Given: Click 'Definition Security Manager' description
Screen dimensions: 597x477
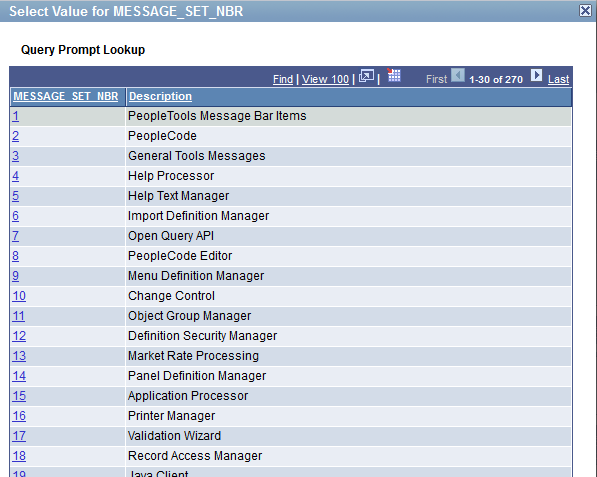Looking at the screenshot, I should point(203,336).
